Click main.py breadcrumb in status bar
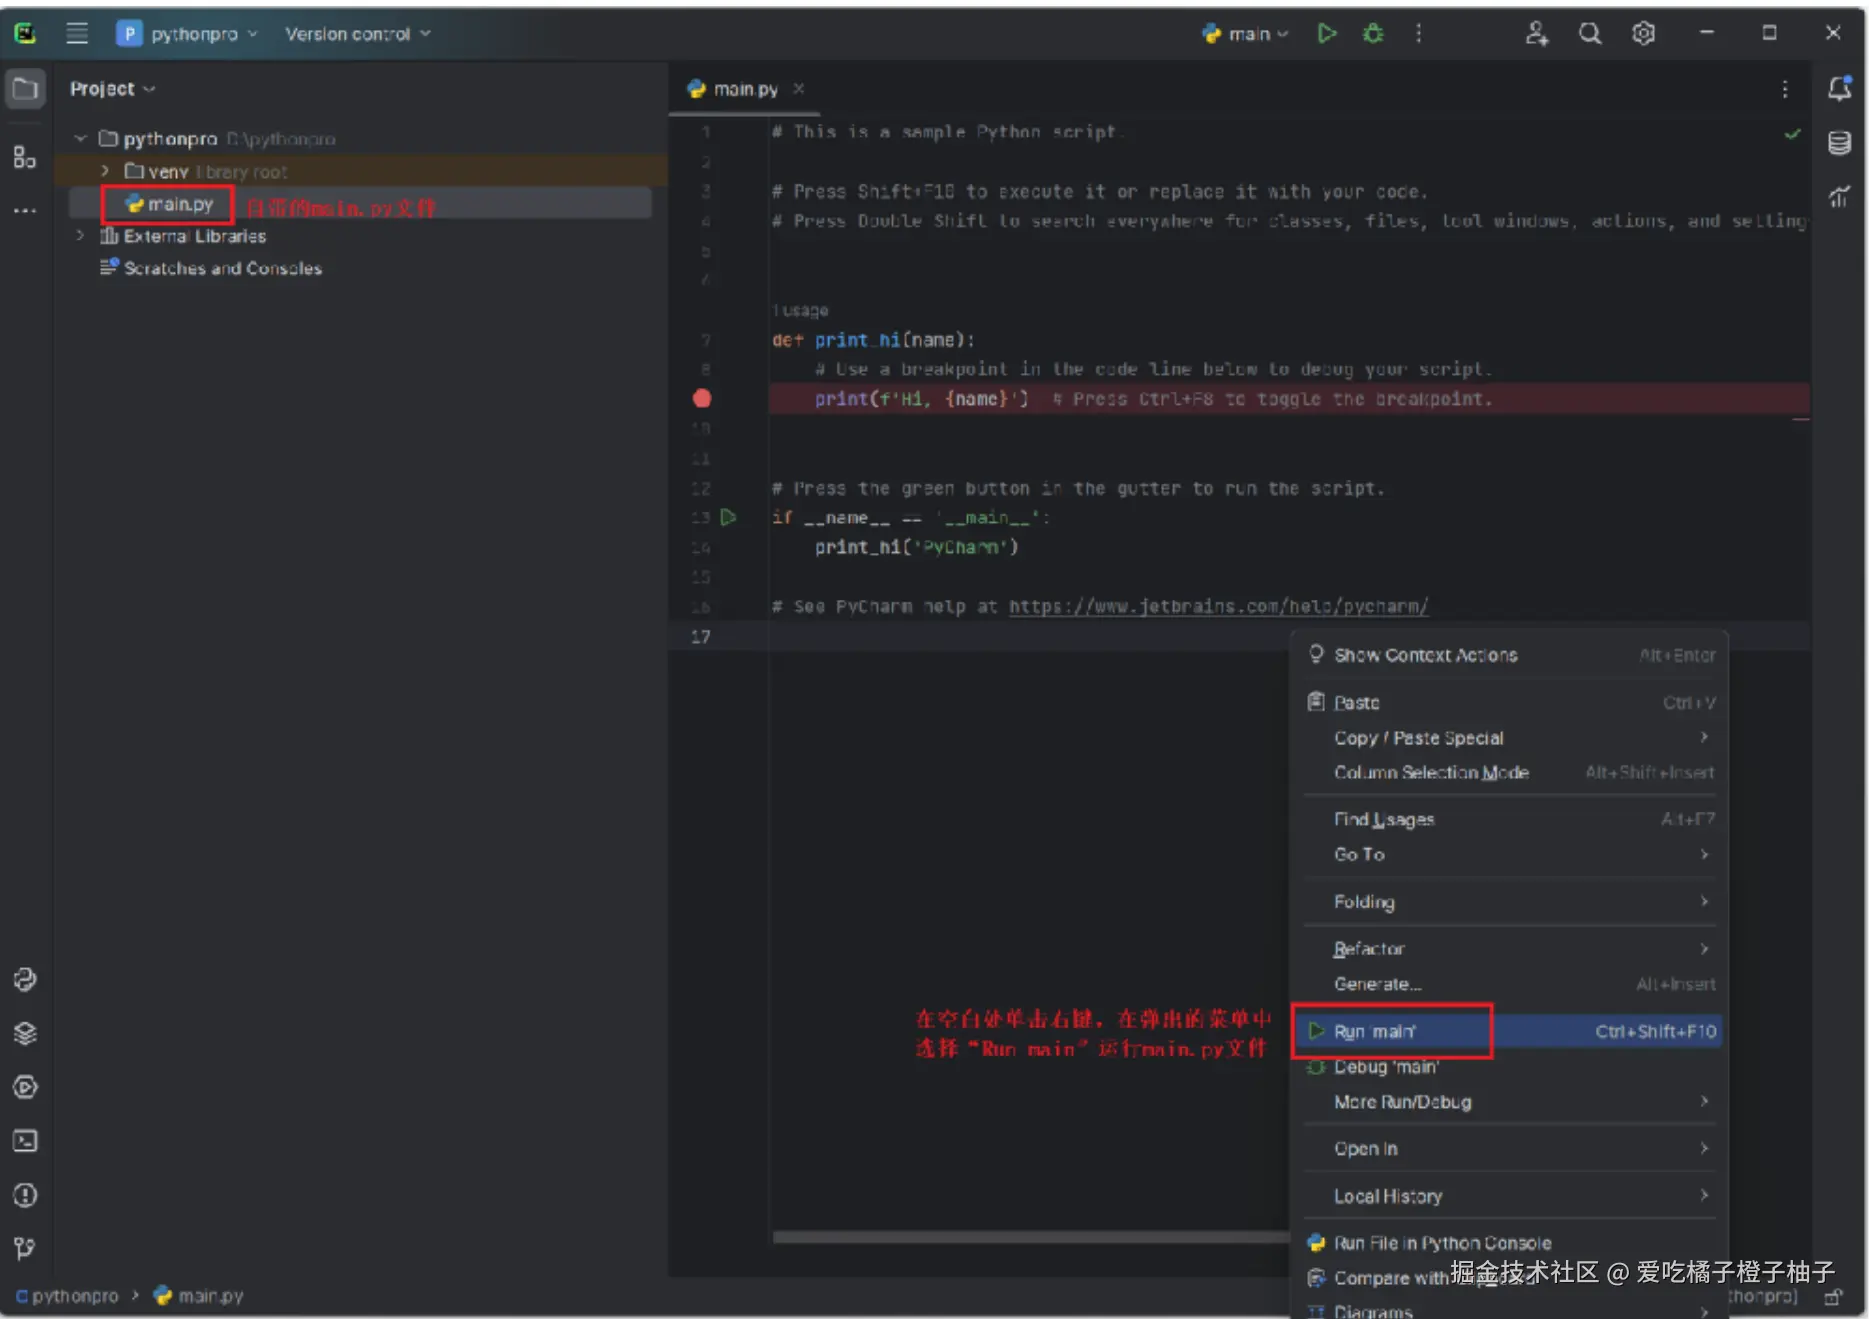This screenshot has width=1869, height=1319. coord(199,1296)
